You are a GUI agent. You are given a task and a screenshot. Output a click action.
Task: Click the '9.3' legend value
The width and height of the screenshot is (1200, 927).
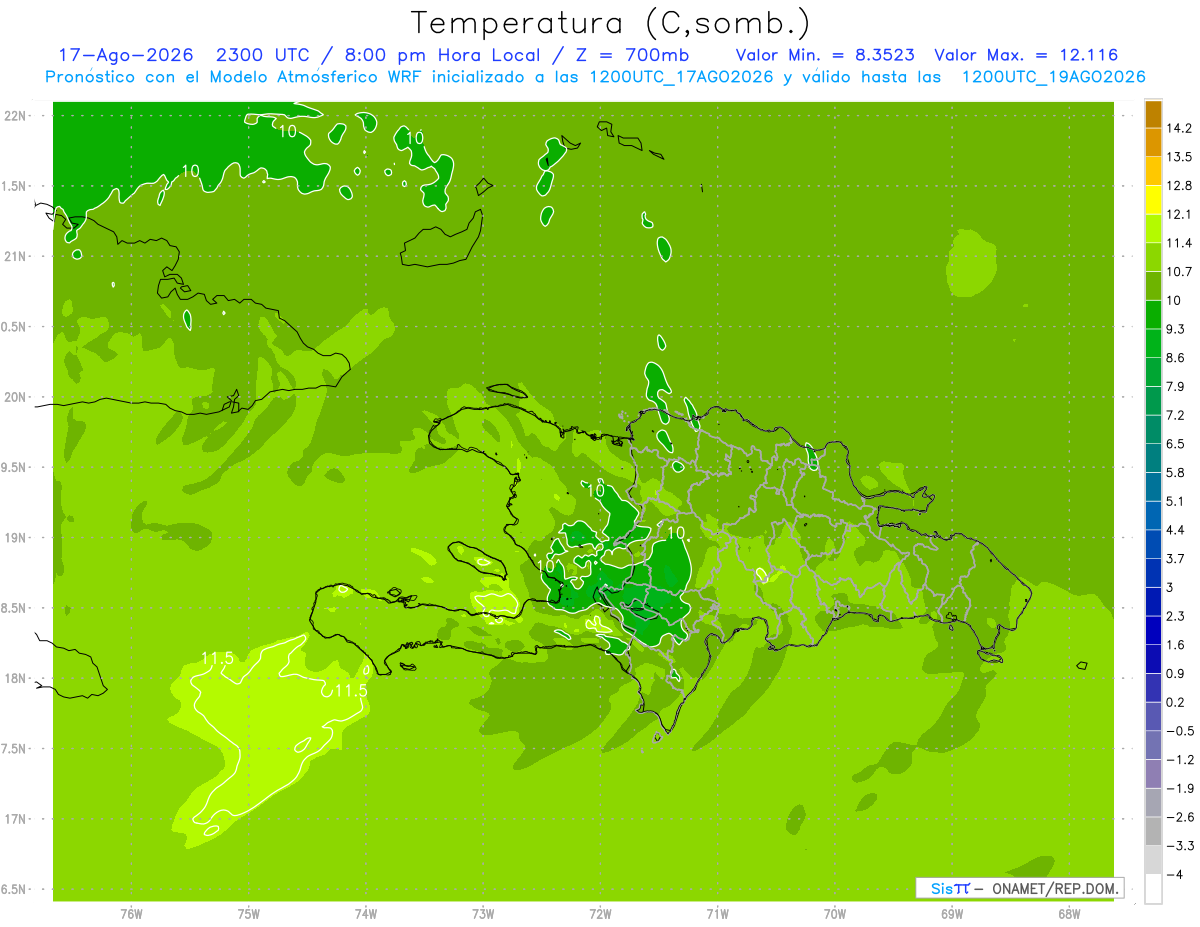pyautogui.click(x=1176, y=329)
